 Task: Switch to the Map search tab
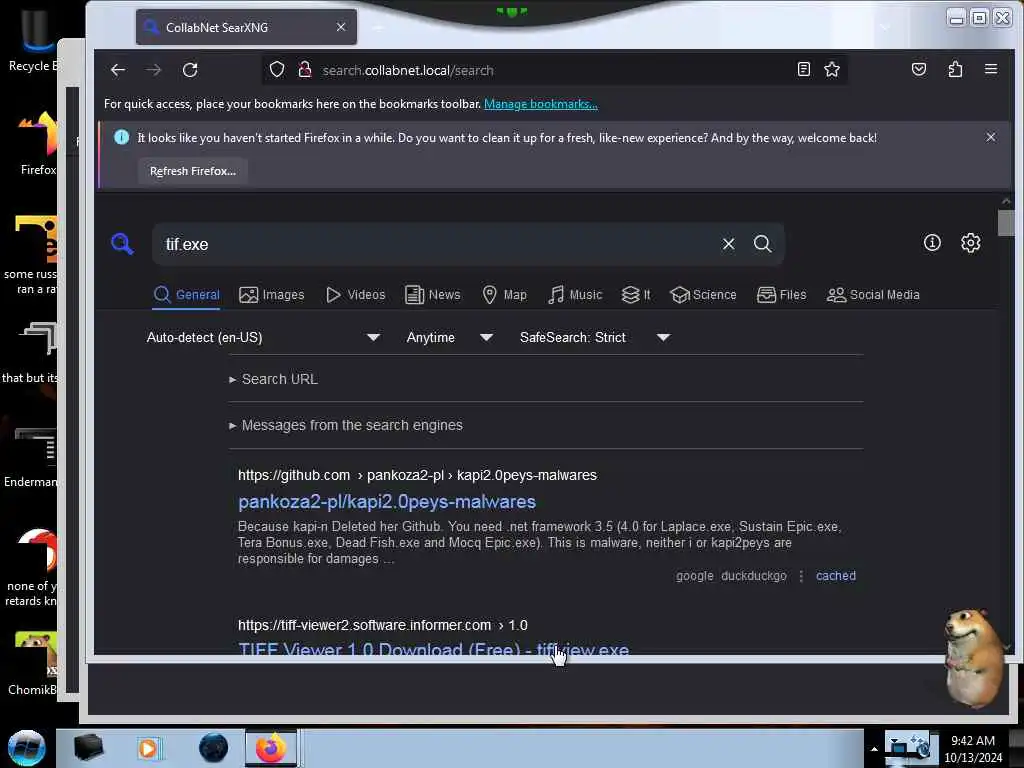[x=504, y=295]
